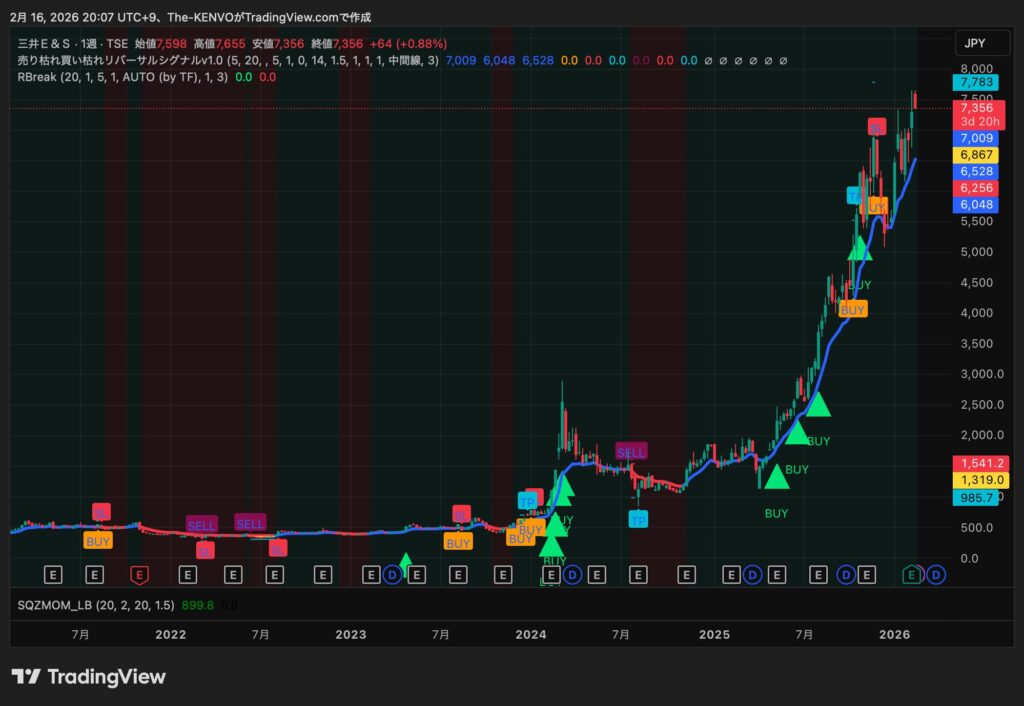Select the SL label at the price peak

point(876,127)
